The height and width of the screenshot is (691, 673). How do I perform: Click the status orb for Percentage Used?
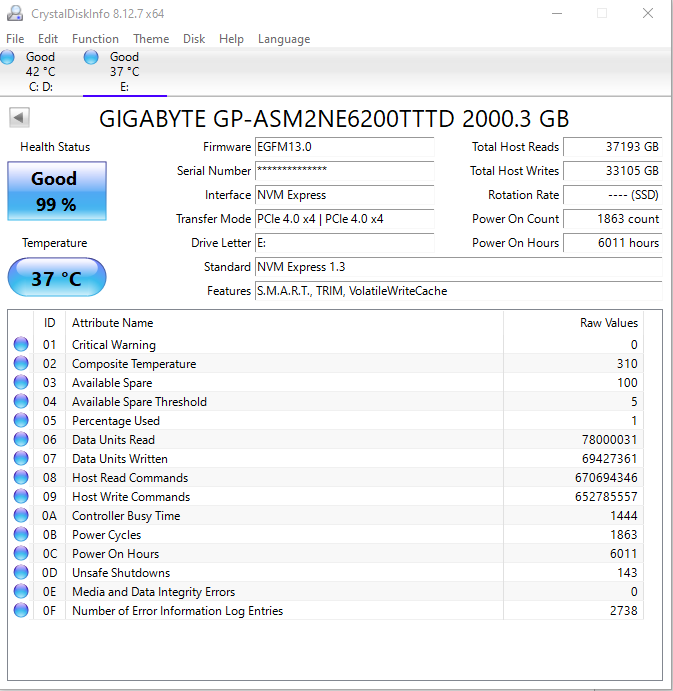pyautogui.click(x=21, y=420)
